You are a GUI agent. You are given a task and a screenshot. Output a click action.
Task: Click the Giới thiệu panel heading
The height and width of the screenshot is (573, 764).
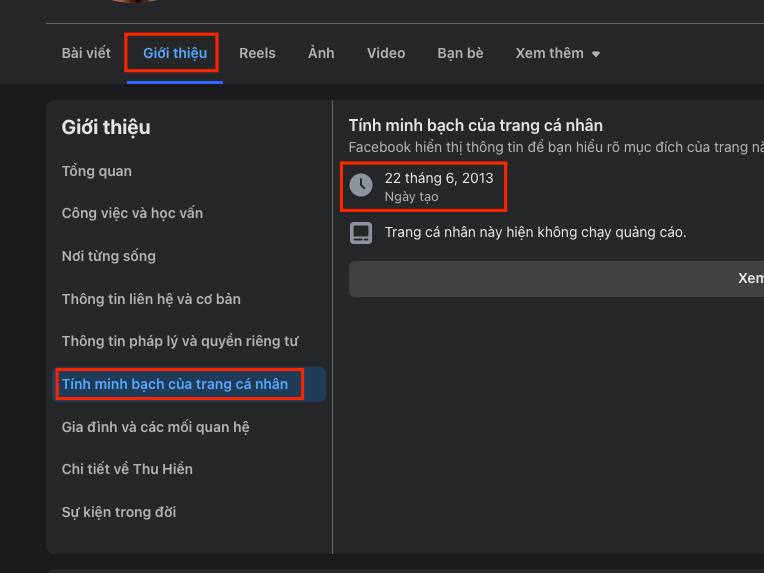click(106, 127)
